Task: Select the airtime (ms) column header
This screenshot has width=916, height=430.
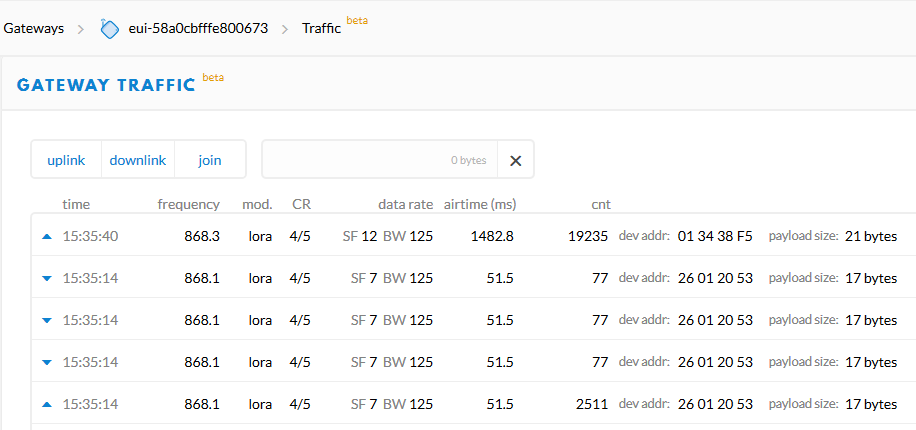Action: coord(480,204)
